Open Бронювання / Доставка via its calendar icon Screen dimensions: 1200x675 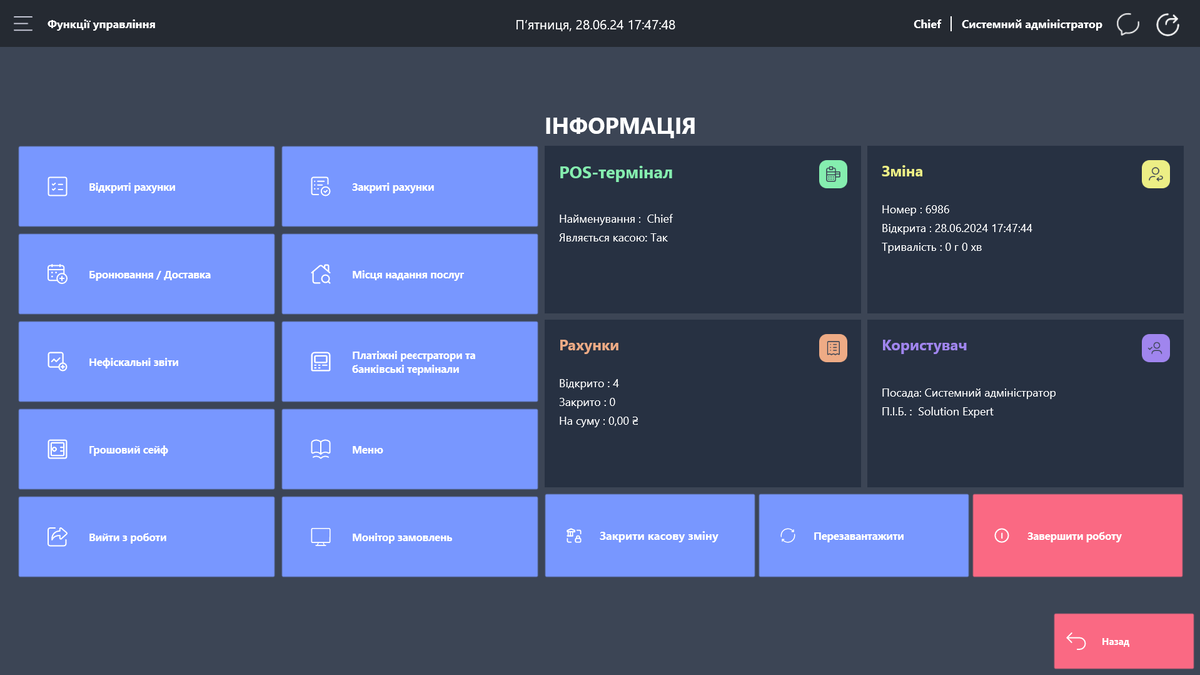point(58,274)
